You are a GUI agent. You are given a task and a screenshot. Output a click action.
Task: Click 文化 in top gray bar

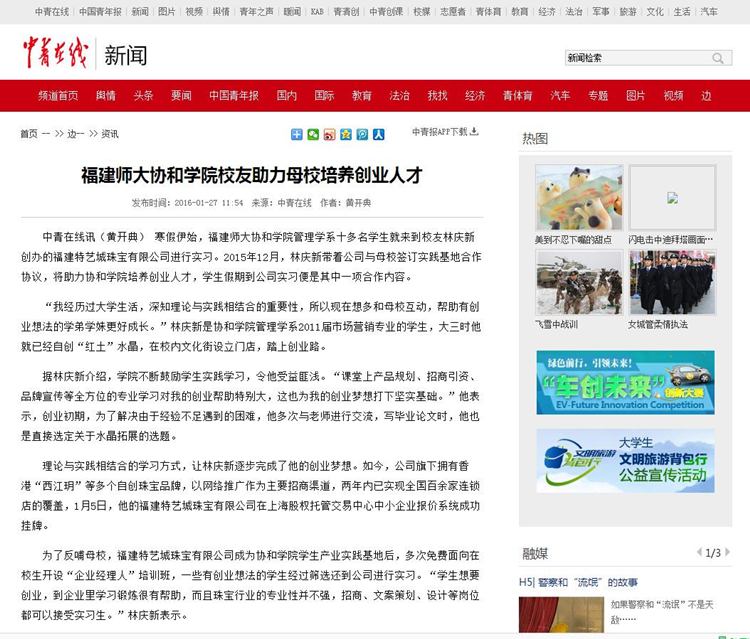[655, 11]
